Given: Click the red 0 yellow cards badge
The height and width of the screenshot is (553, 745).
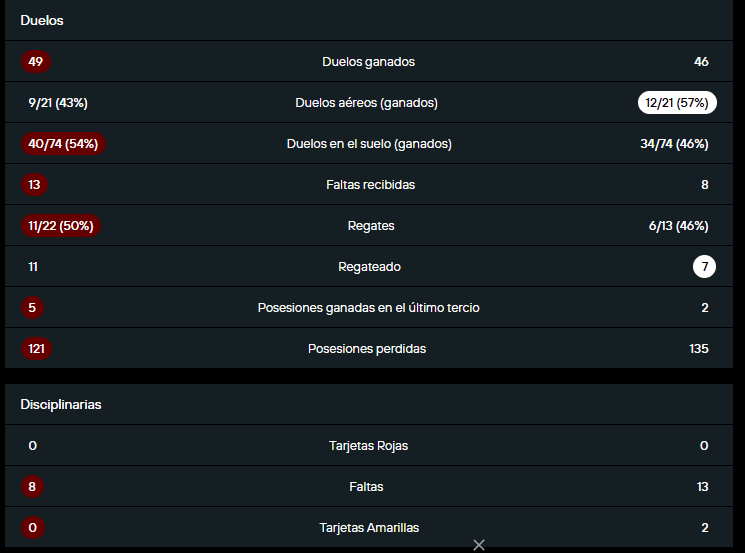Looking at the screenshot, I should (x=32, y=527).
